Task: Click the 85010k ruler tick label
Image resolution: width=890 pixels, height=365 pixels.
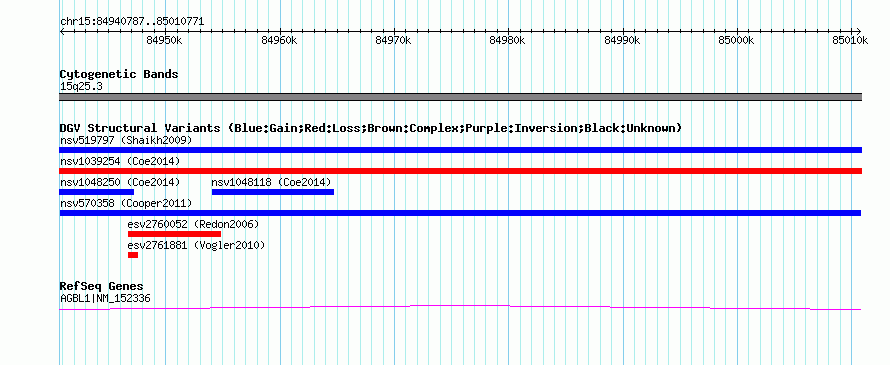Action: [x=850, y=40]
